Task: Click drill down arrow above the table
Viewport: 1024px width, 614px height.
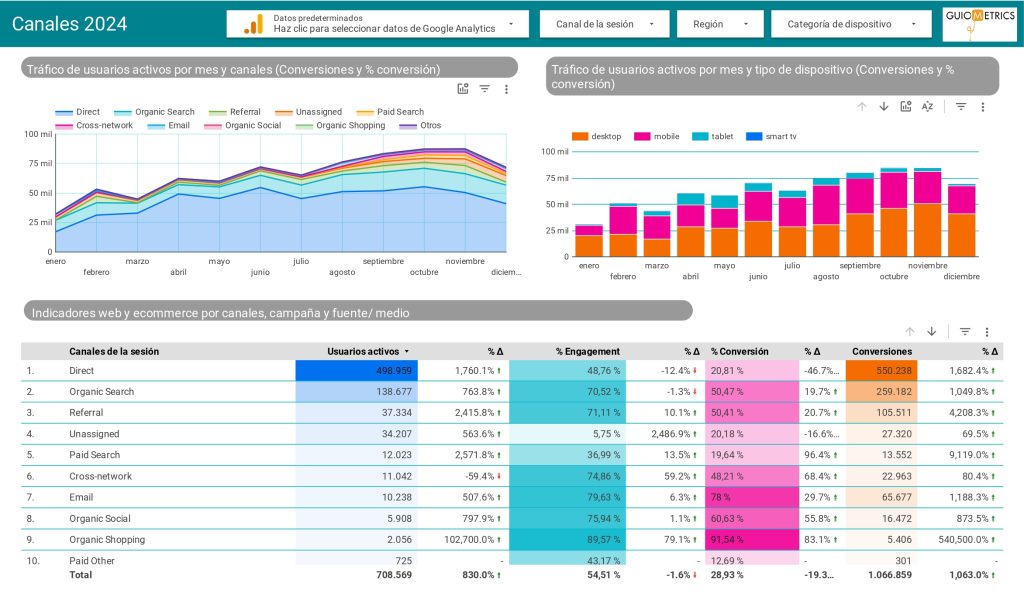Action: (932, 332)
